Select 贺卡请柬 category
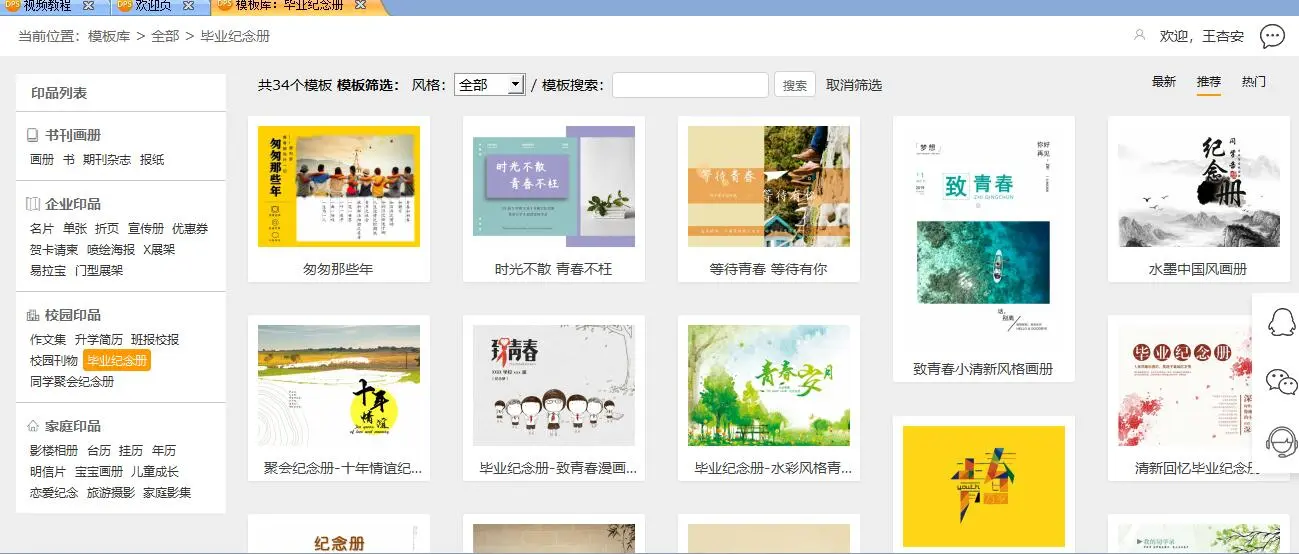The width and height of the screenshot is (1299, 554). coord(55,250)
